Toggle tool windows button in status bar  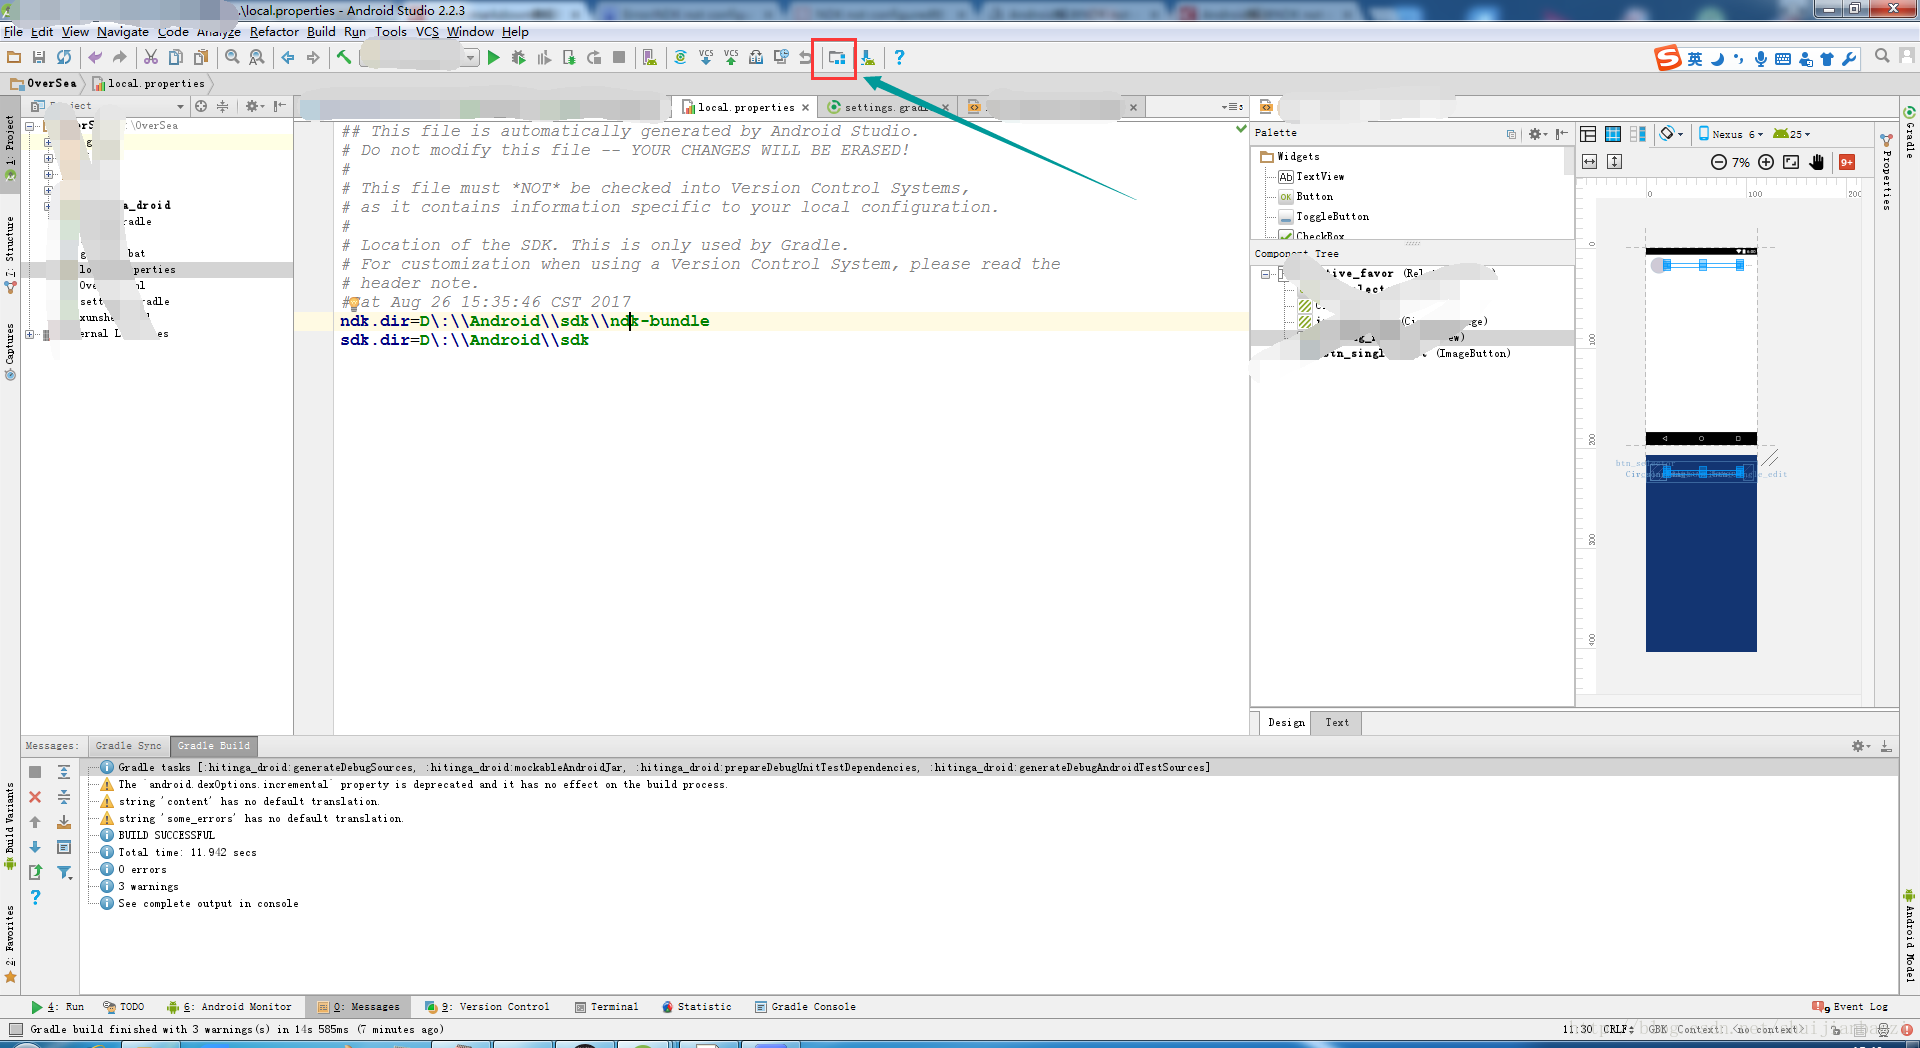[x=15, y=1029]
